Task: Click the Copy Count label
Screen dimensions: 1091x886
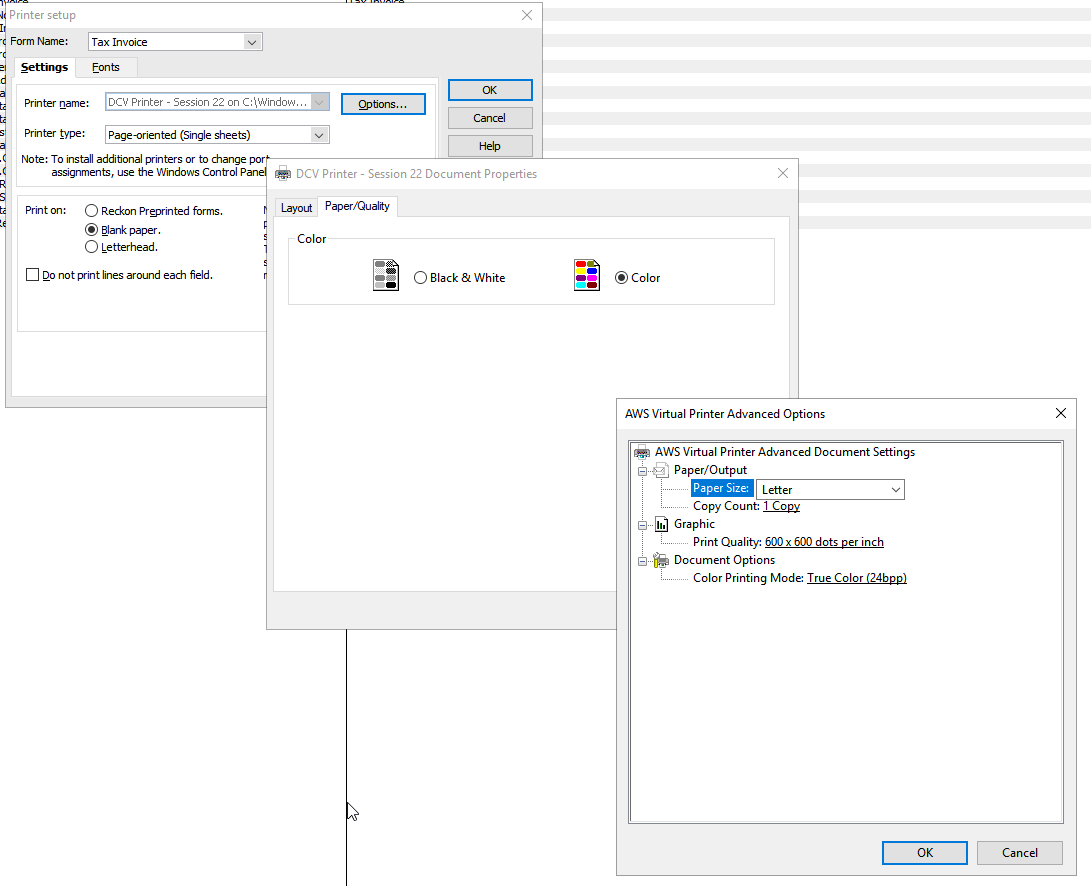Action: click(x=726, y=506)
